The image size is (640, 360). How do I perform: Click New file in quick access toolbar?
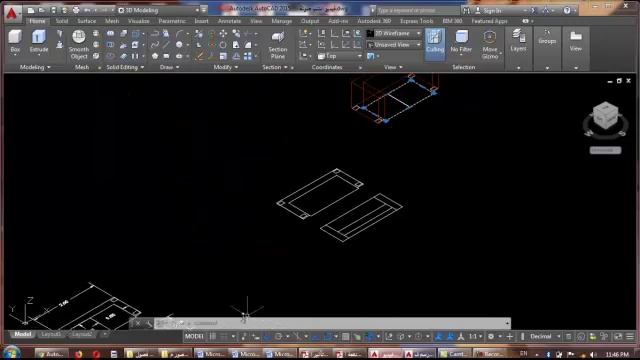[31, 10]
